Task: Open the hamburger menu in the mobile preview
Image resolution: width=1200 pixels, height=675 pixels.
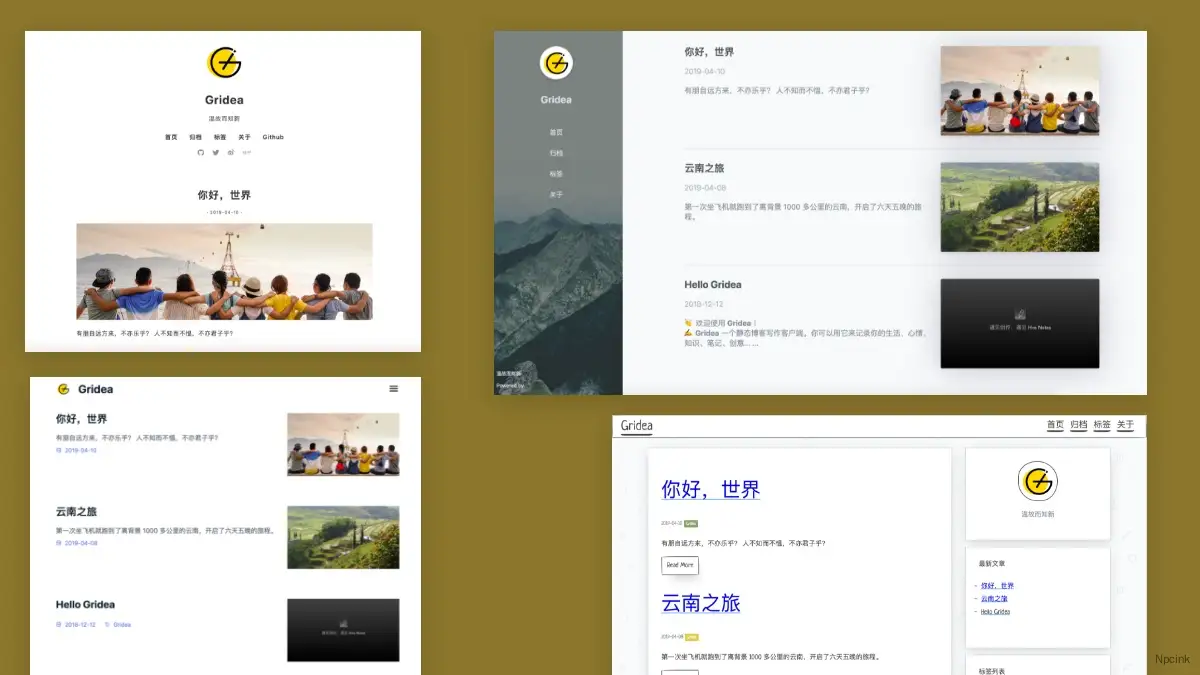Action: (x=395, y=389)
